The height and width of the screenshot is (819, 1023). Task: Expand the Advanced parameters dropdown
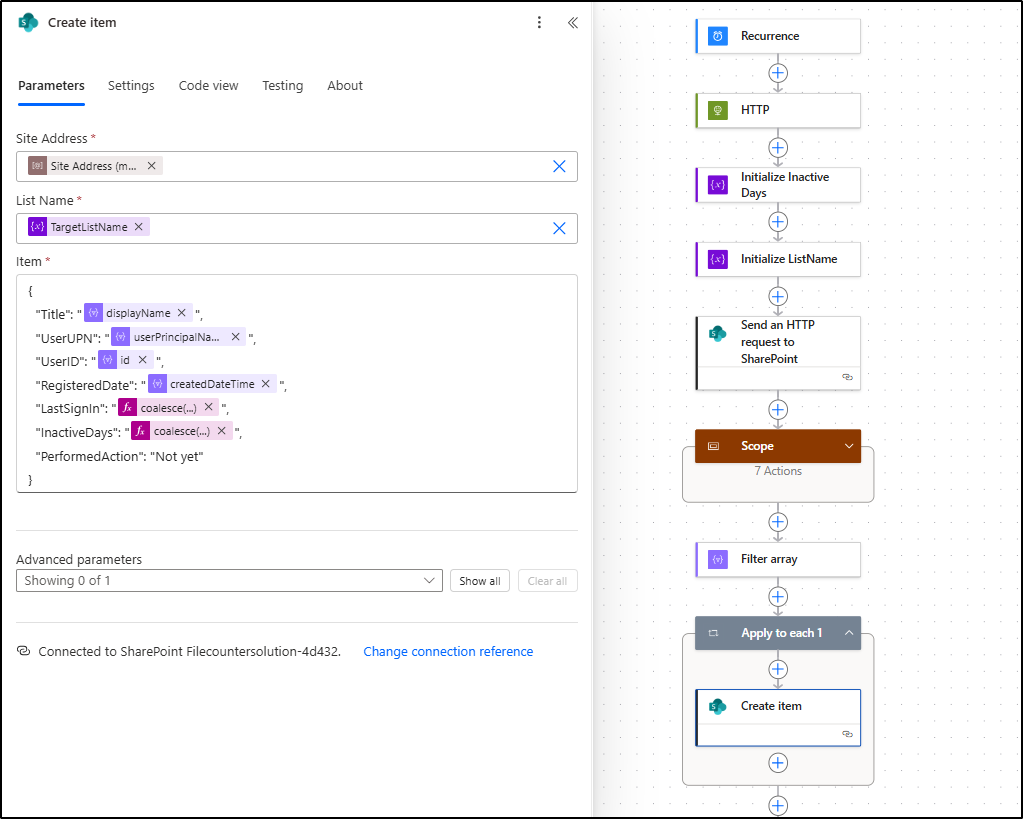(x=429, y=580)
